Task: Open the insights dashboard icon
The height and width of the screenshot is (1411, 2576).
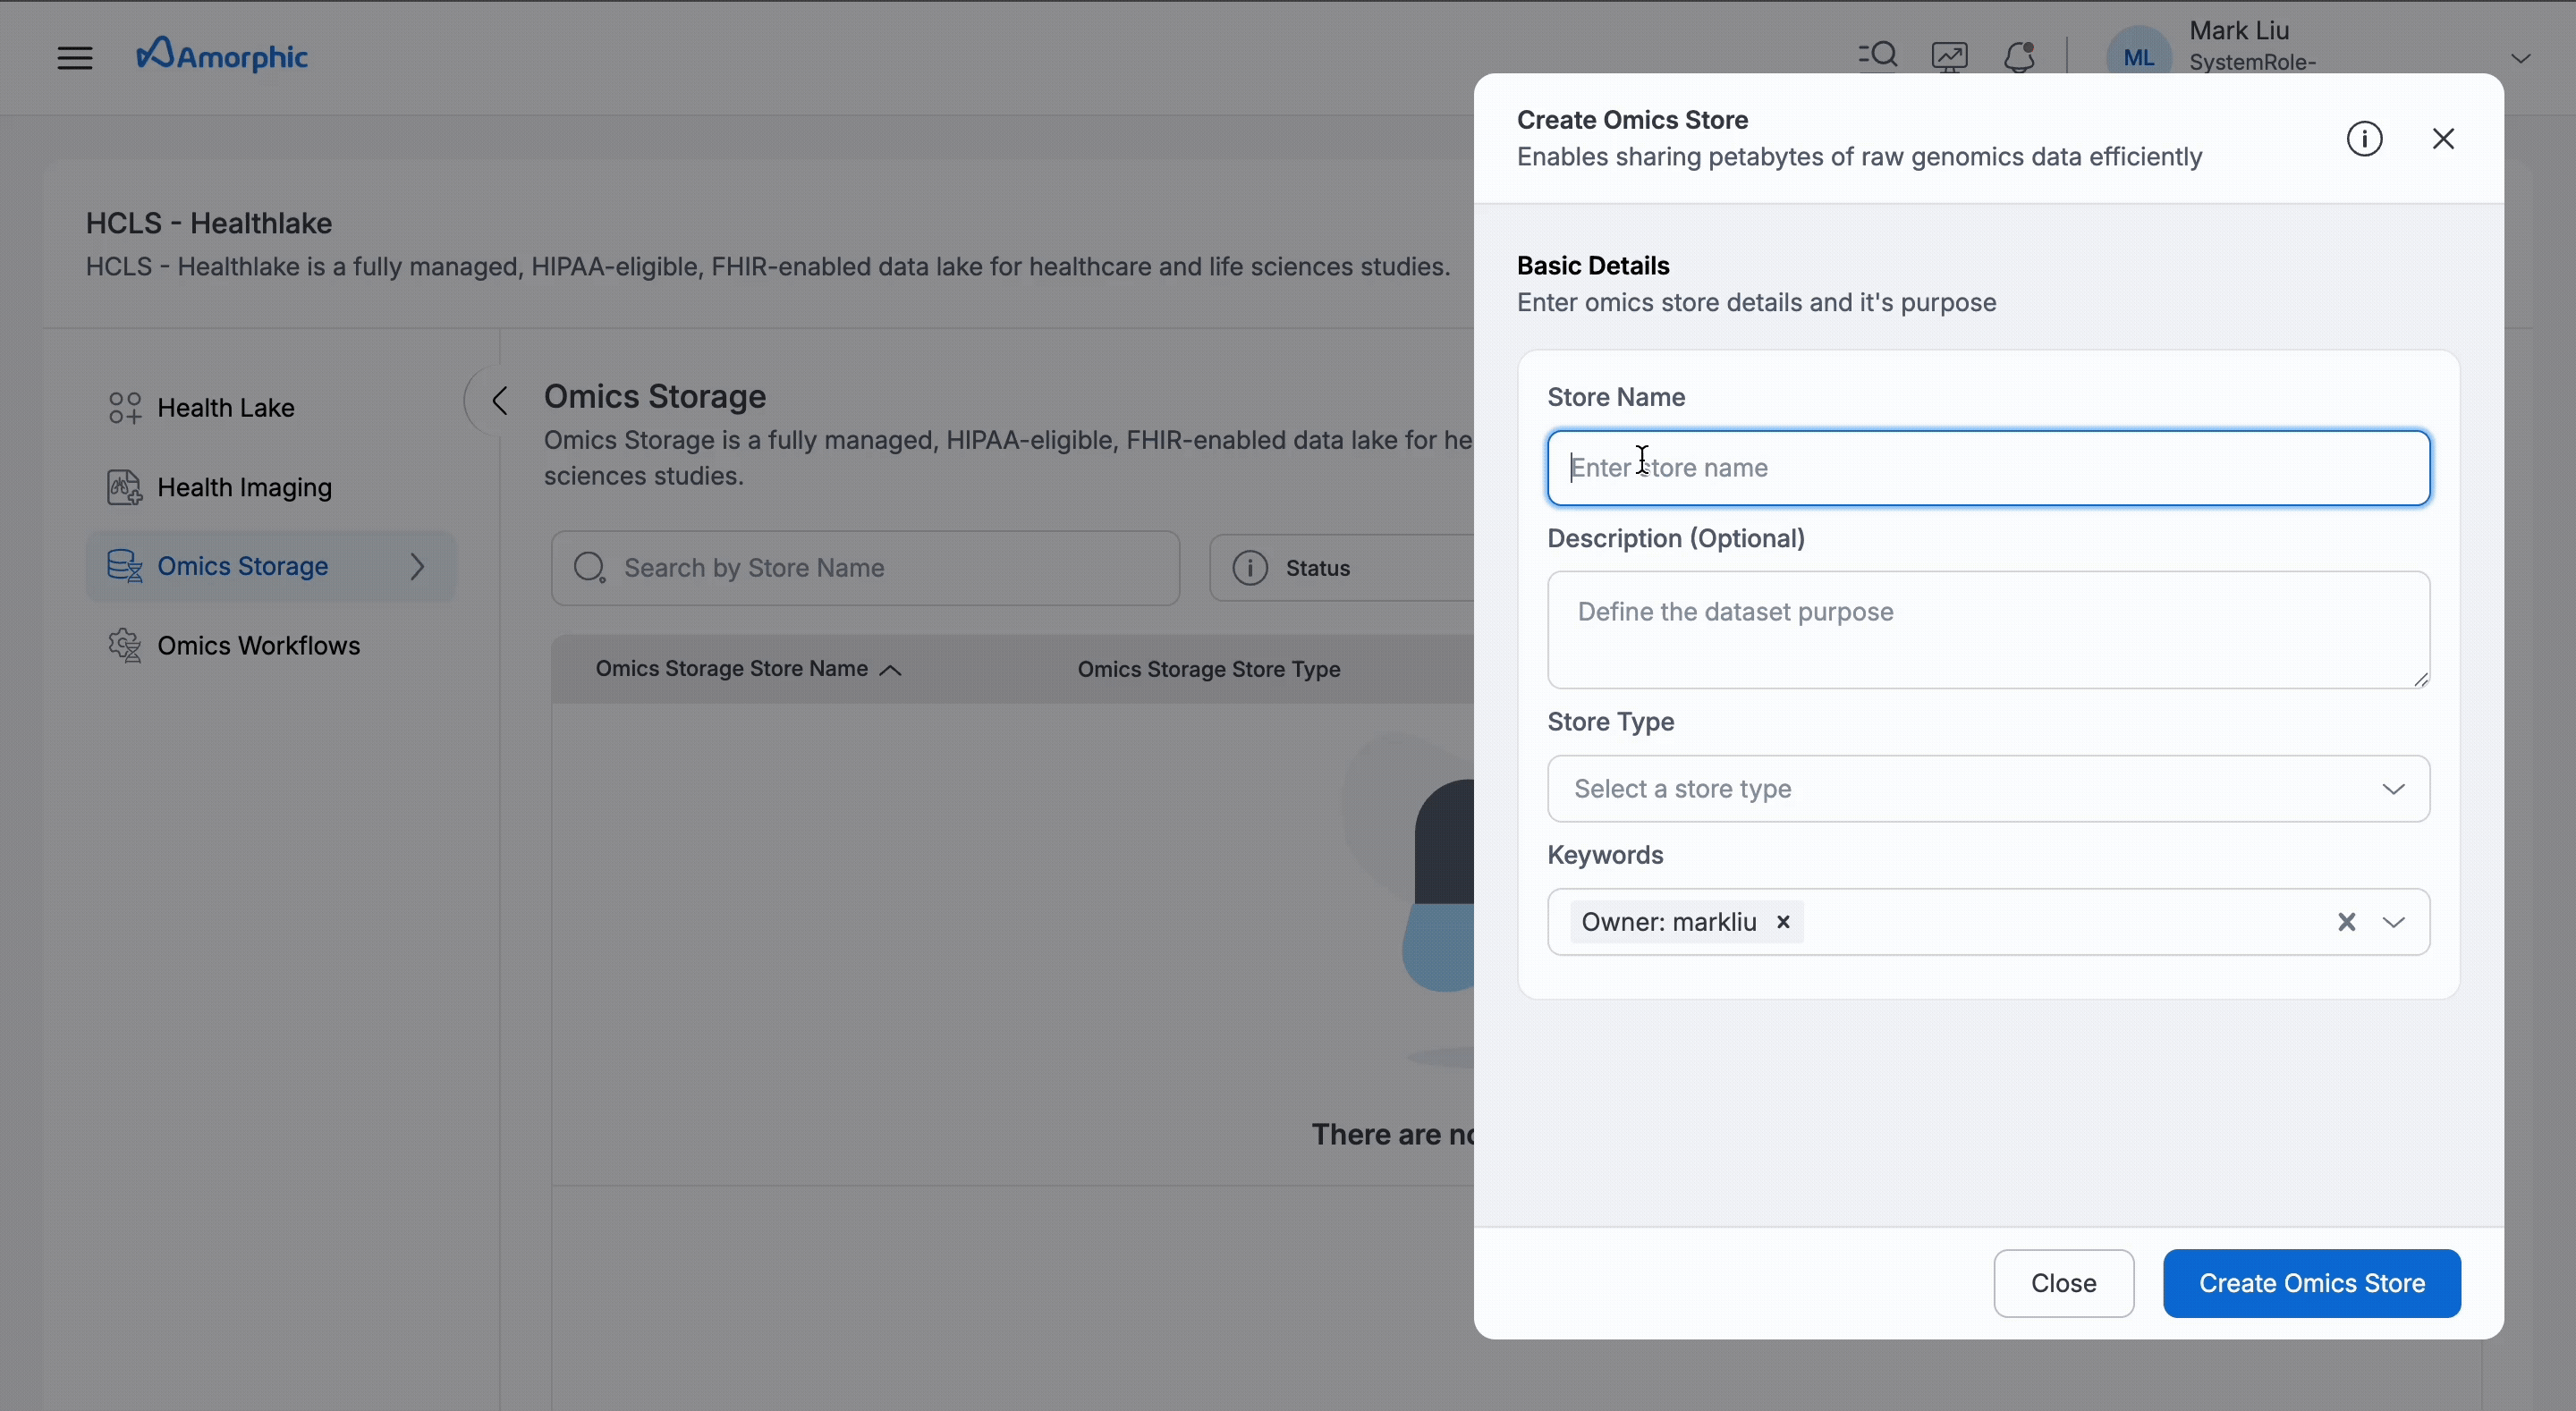Action: point(1949,57)
